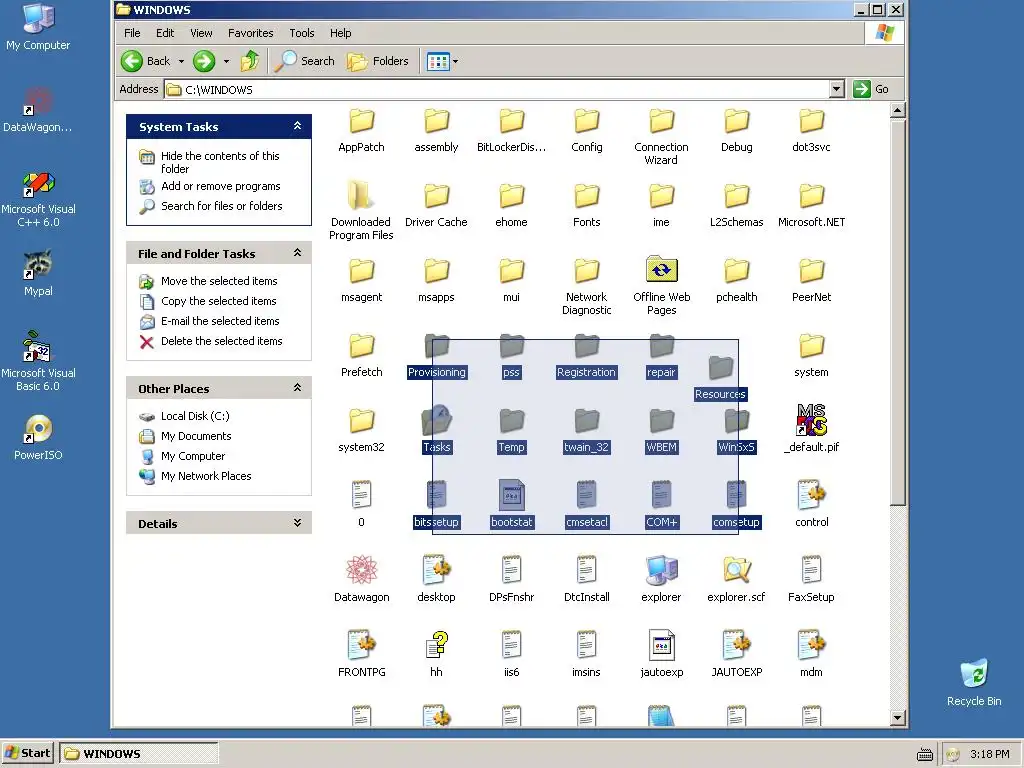Select the Downloaded Program Files folder
1024x768 pixels.
click(361, 210)
